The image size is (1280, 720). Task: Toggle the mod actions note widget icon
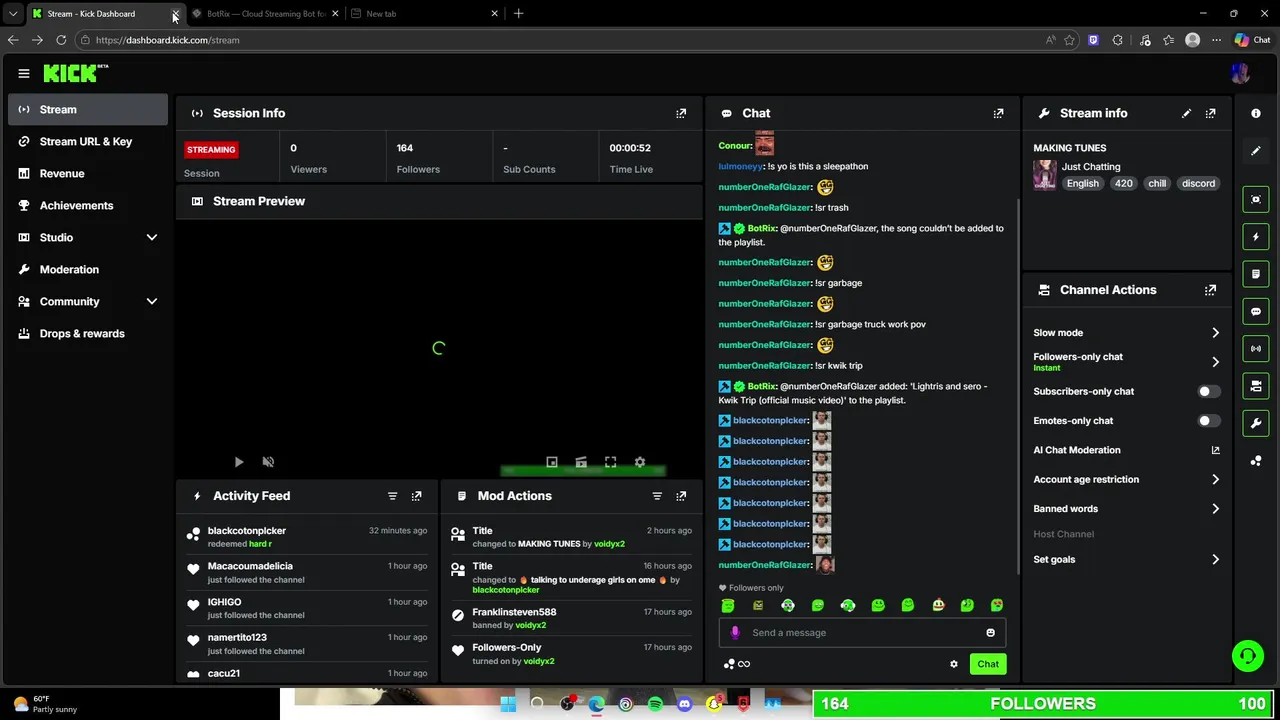coord(1256,274)
